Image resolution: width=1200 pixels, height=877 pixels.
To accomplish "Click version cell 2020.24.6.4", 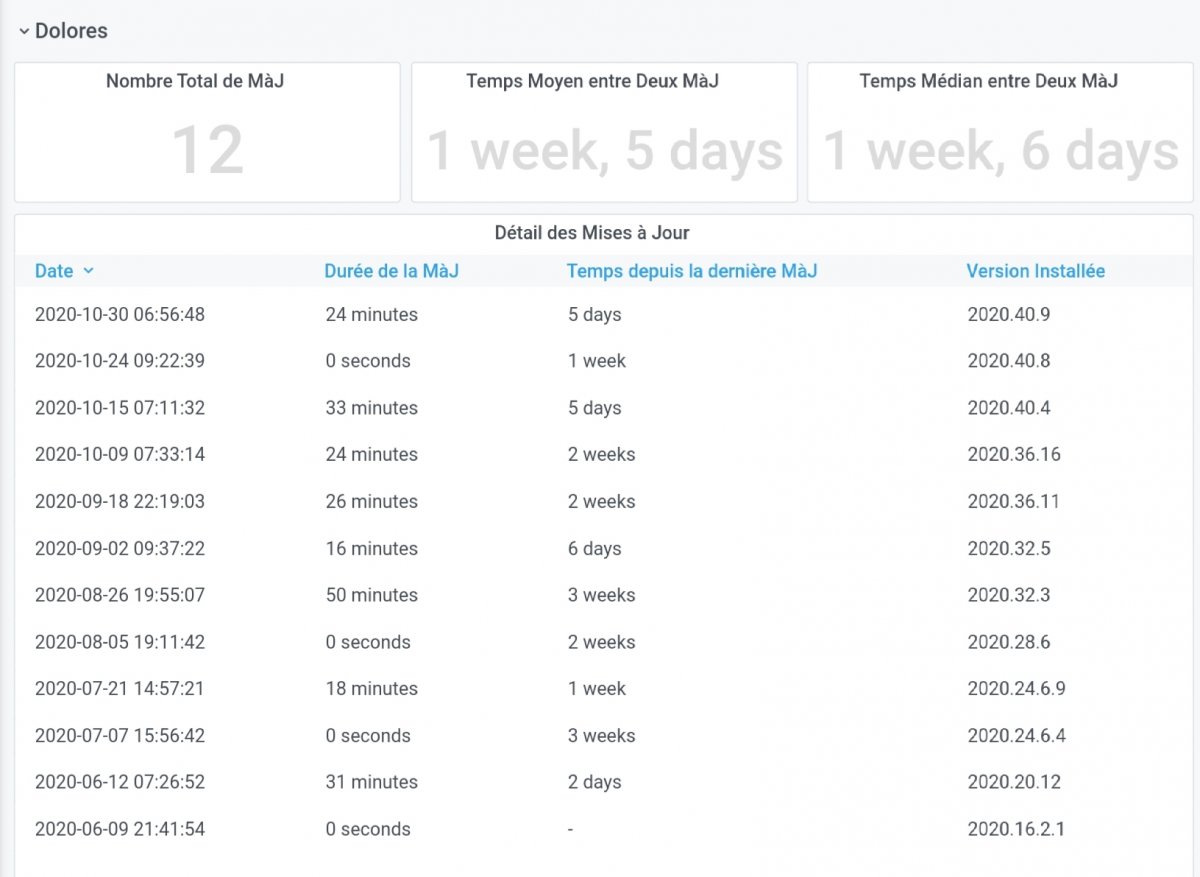I will 1017,735.
